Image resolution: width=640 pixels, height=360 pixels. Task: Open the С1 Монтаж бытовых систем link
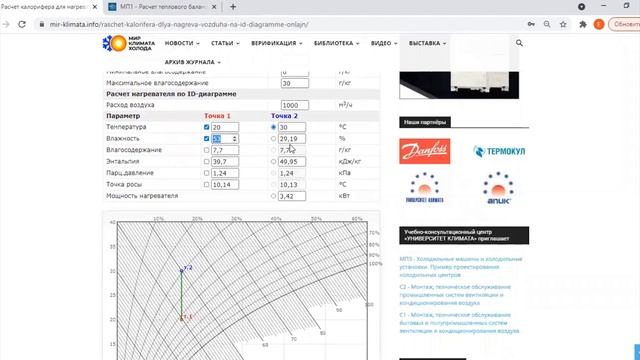(459, 323)
